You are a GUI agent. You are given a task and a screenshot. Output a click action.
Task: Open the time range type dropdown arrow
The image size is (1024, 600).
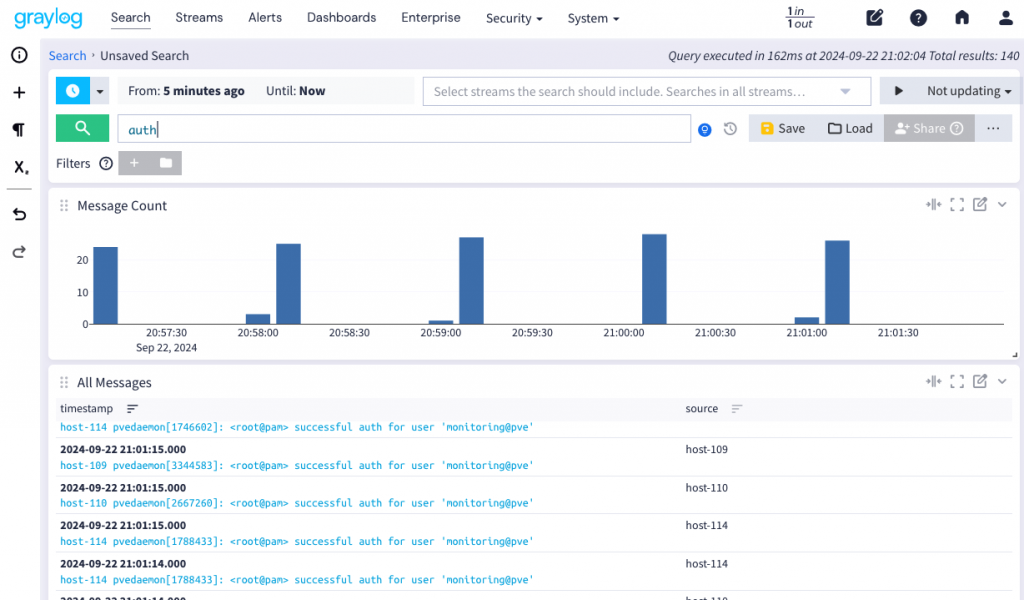[100, 91]
